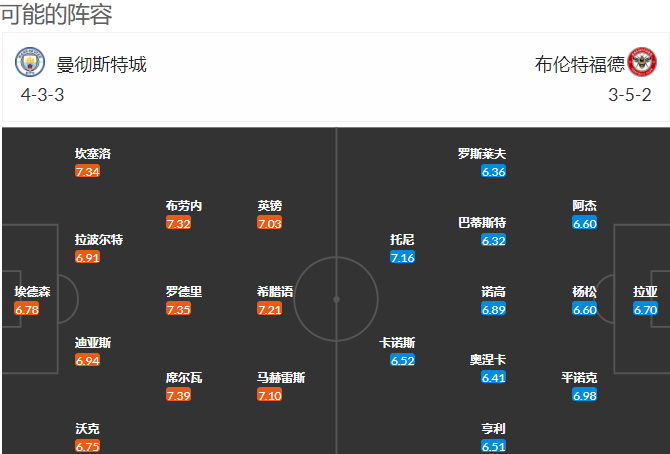Select player 坎塞洛 rated 7.34

[x=92, y=162]
